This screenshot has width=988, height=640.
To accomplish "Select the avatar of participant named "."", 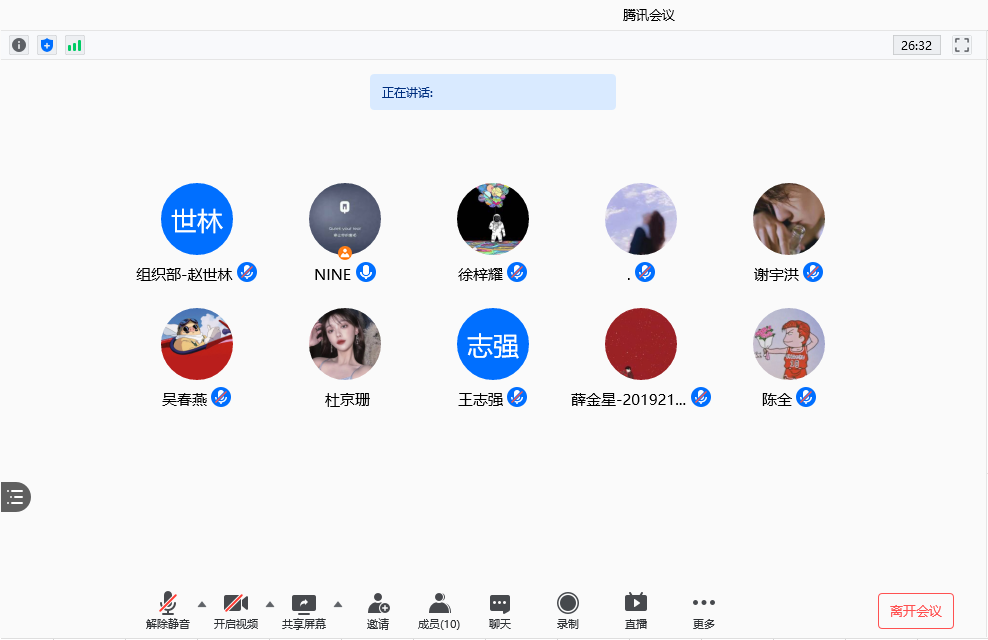I will 641,219.
